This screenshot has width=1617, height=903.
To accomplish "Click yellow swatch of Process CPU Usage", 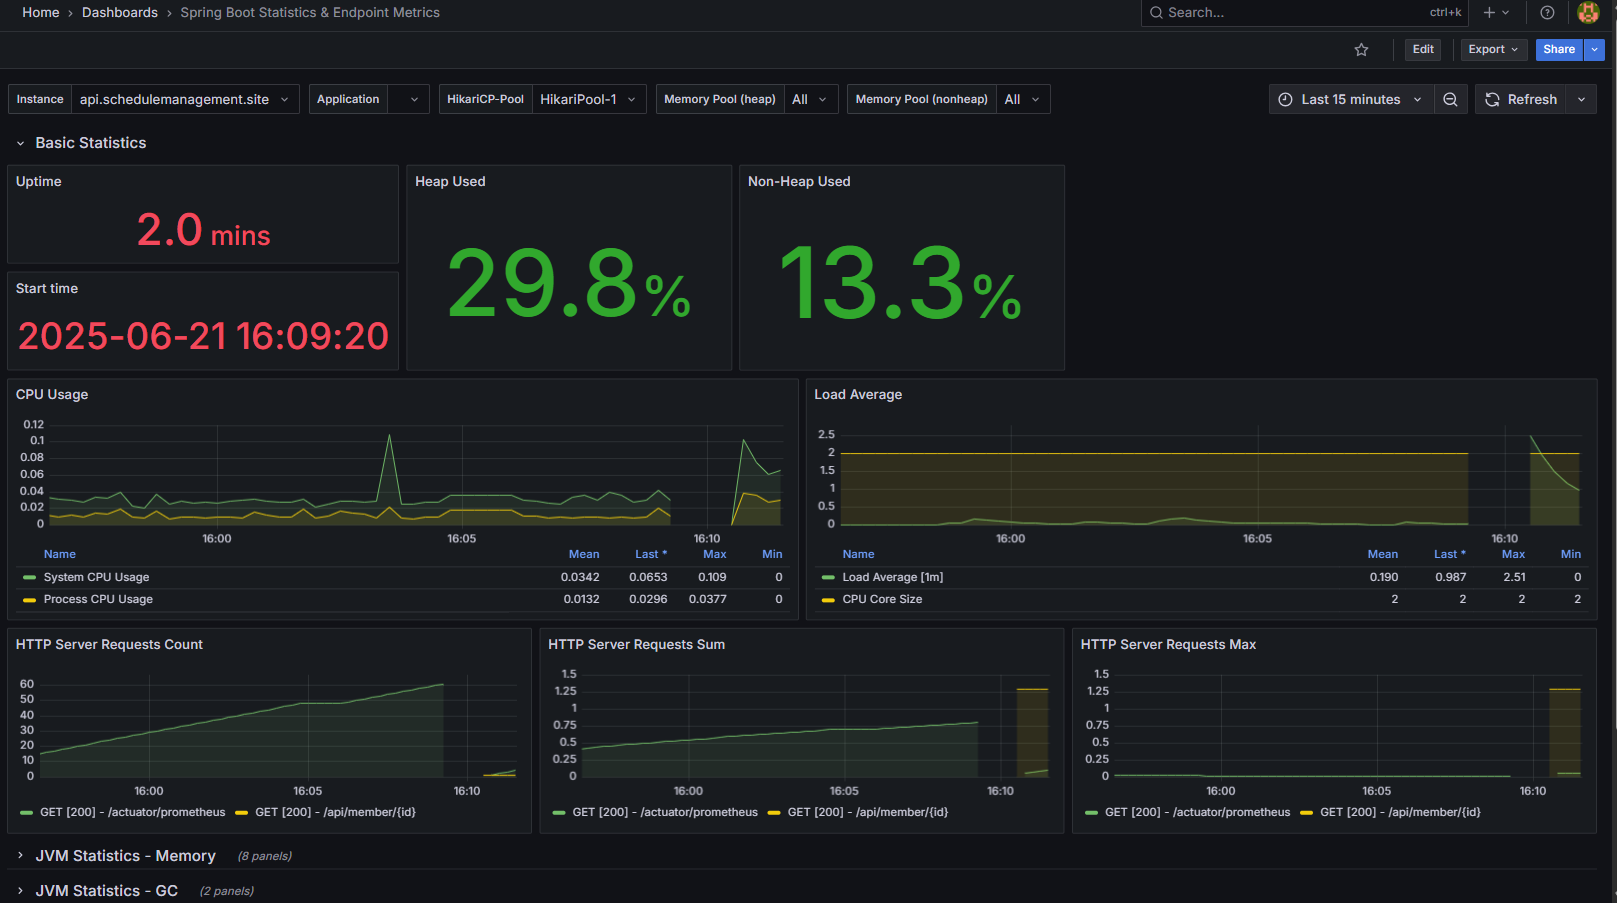I will (29, 599).
